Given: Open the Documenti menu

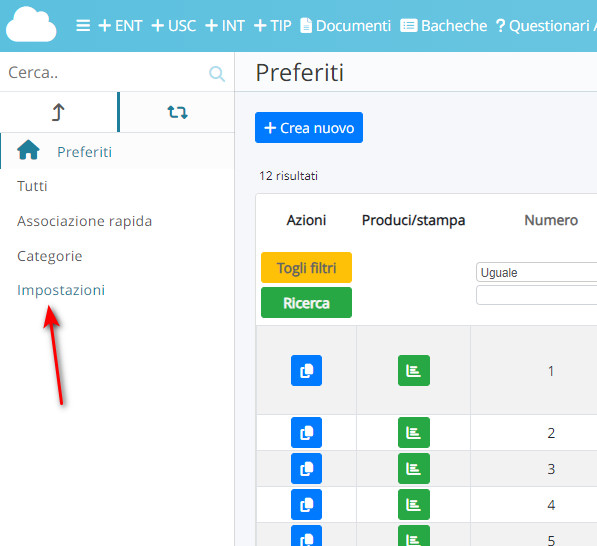Looking at the screenshot, I should (x=345, y=26).
